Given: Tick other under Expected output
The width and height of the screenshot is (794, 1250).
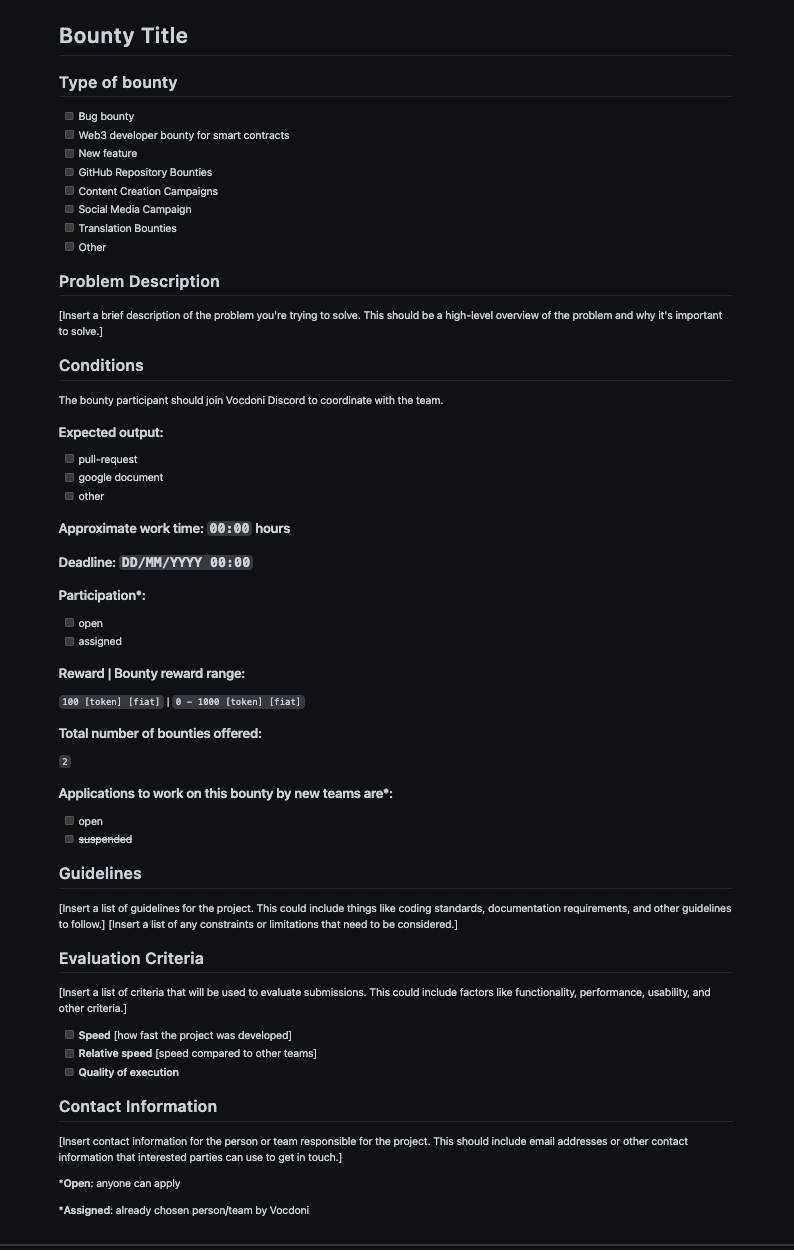Looking at the screenshot, I should tap(70, 496).
